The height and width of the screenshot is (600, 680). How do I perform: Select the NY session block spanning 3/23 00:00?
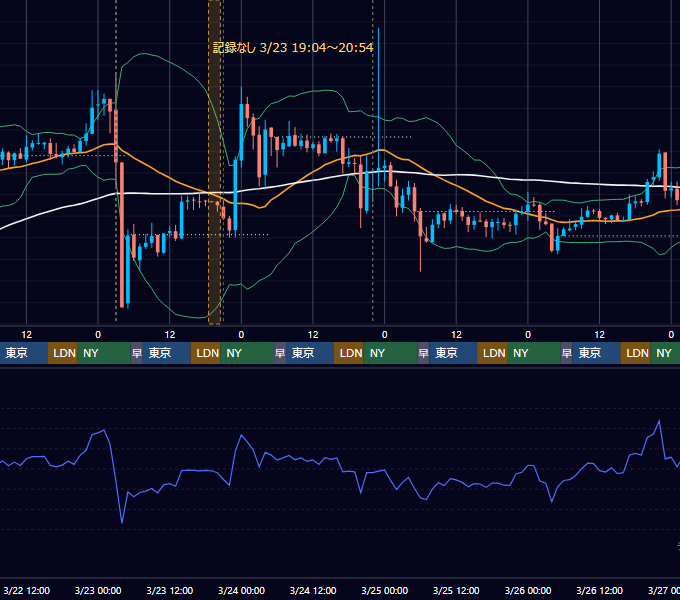point(104,353)
